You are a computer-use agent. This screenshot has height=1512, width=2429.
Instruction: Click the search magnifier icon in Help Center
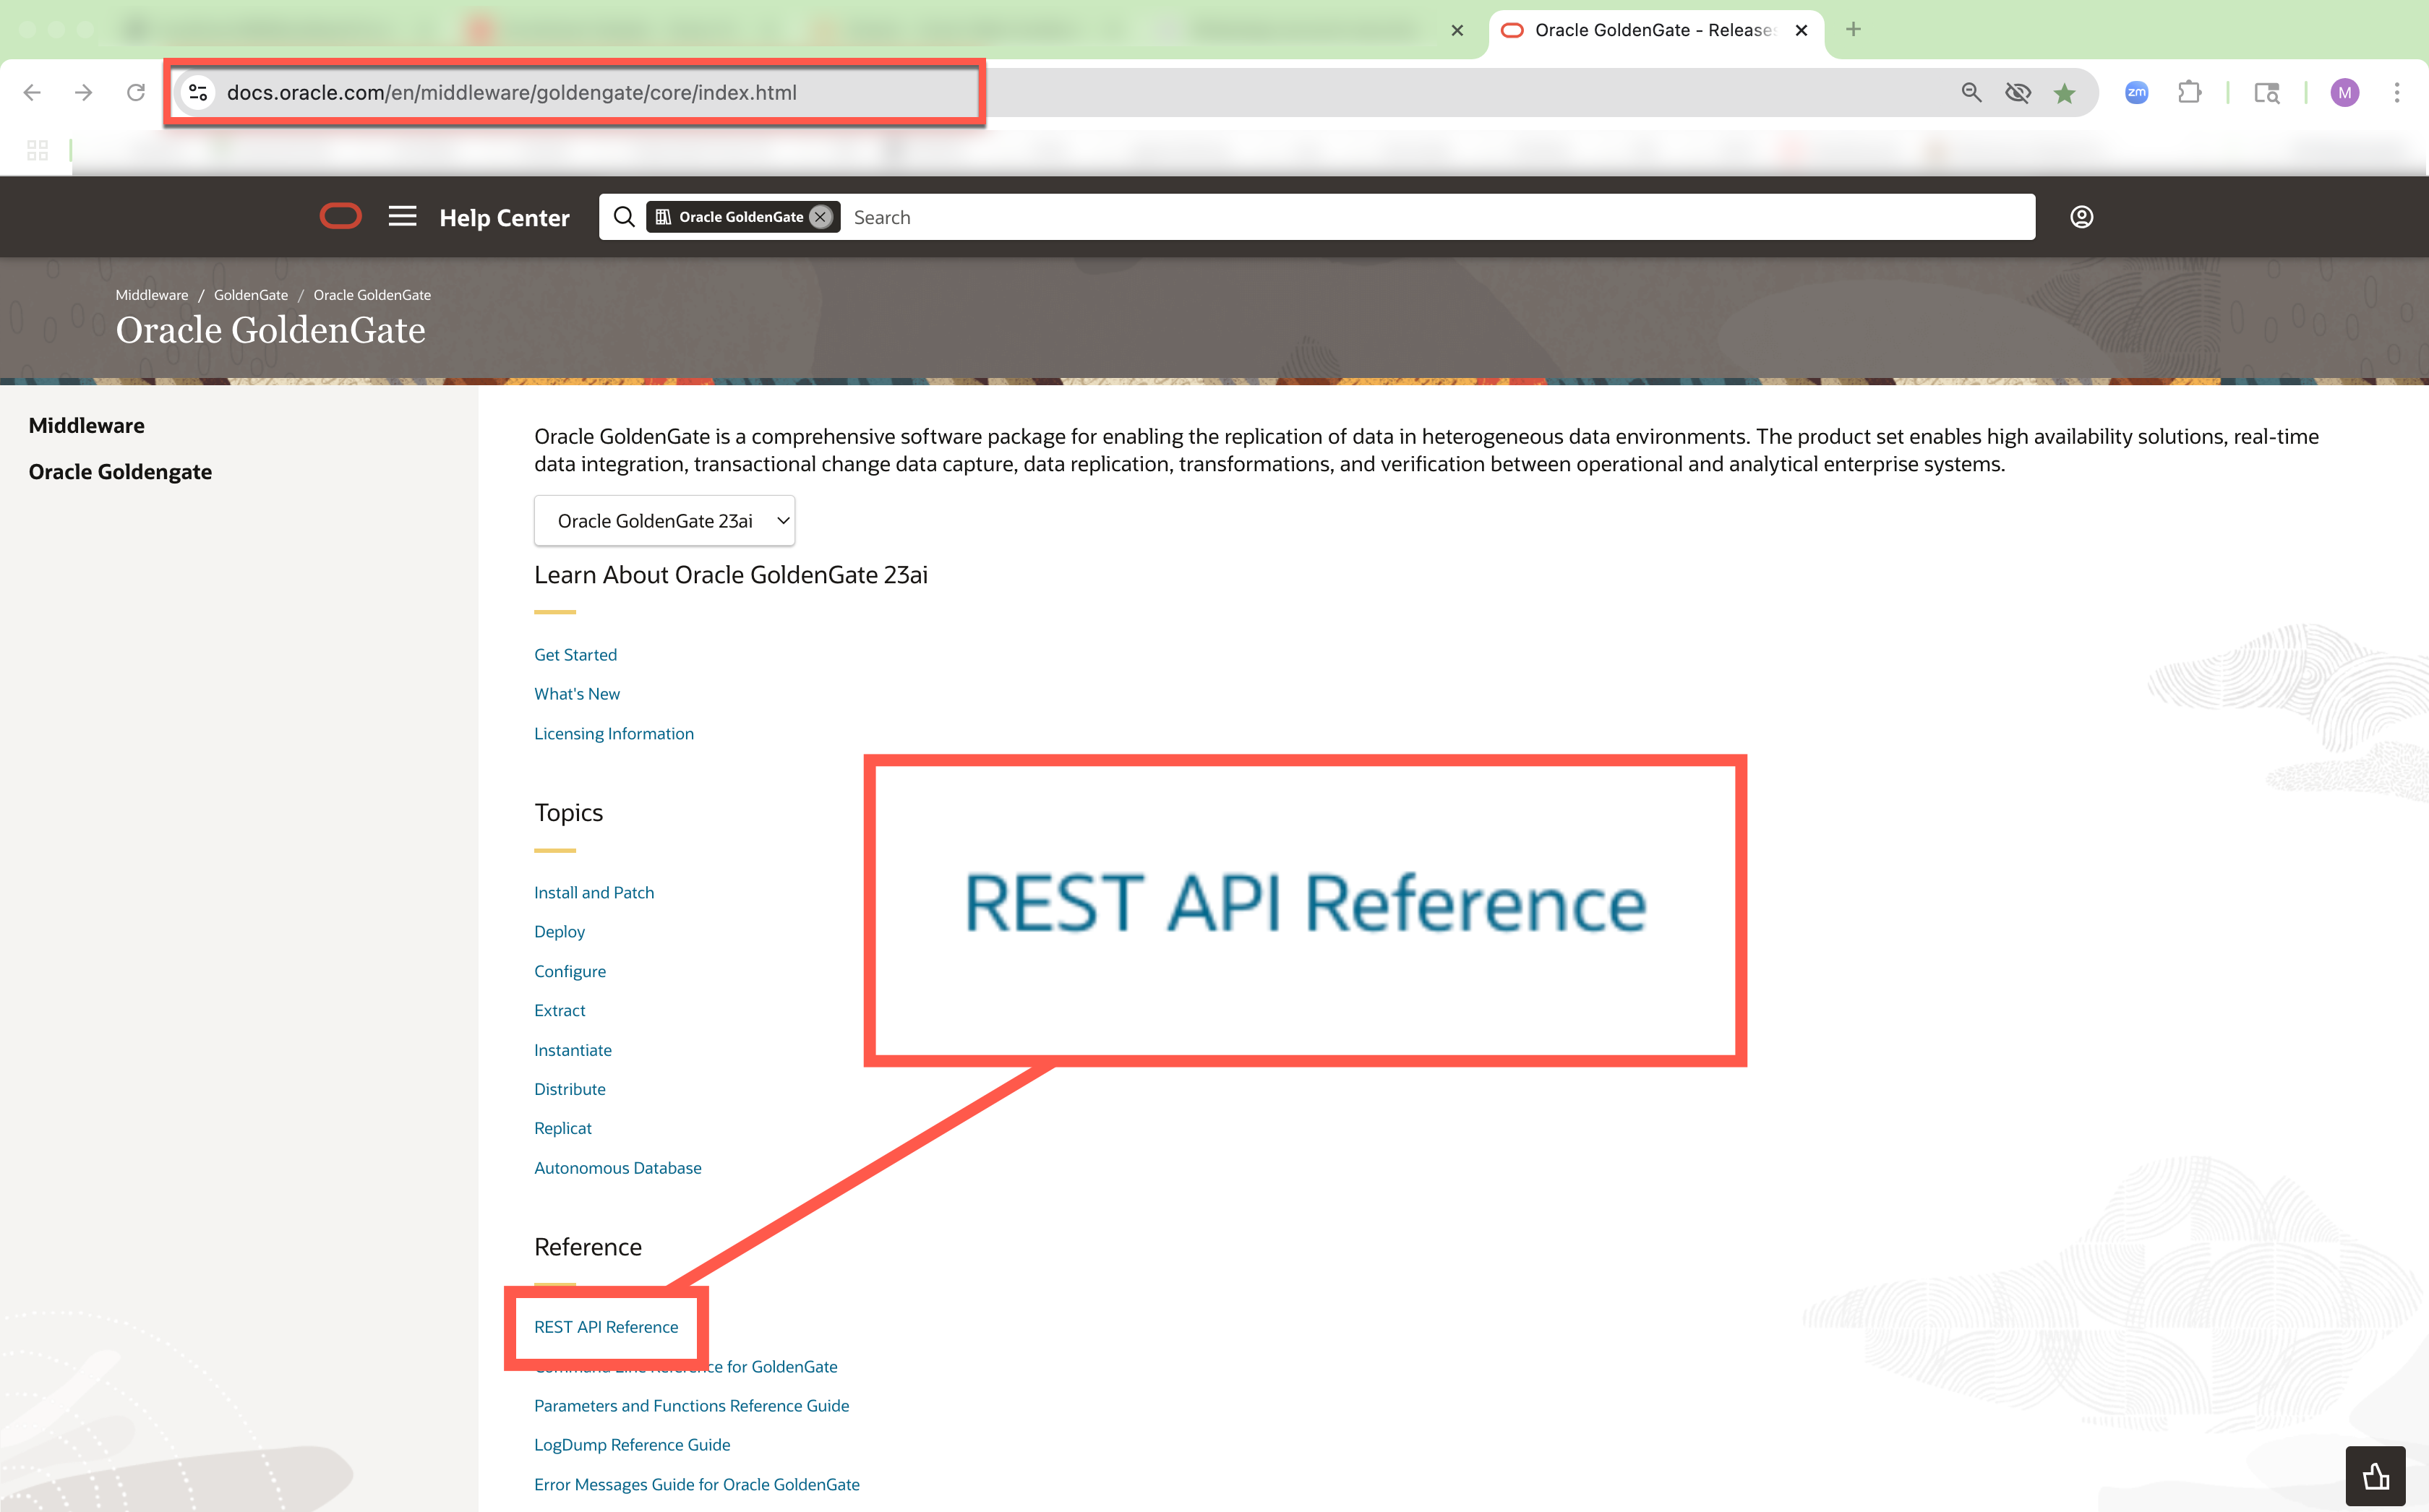pos(624,217)
